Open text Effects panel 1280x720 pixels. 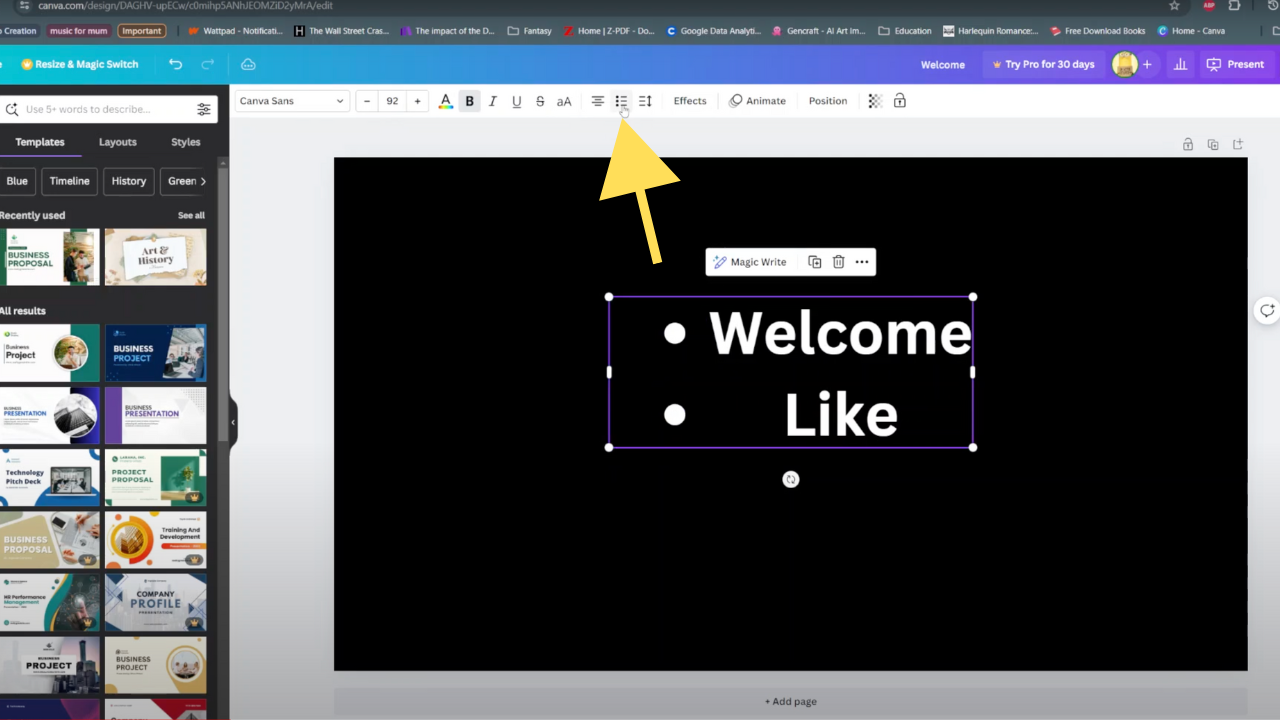690,101
